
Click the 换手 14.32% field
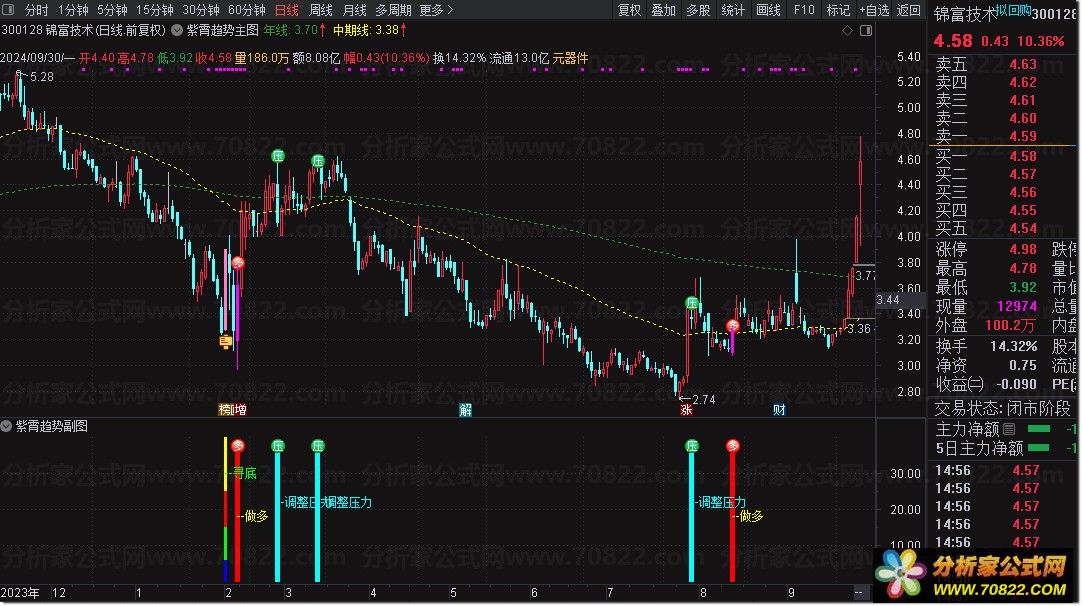(987, 346)
